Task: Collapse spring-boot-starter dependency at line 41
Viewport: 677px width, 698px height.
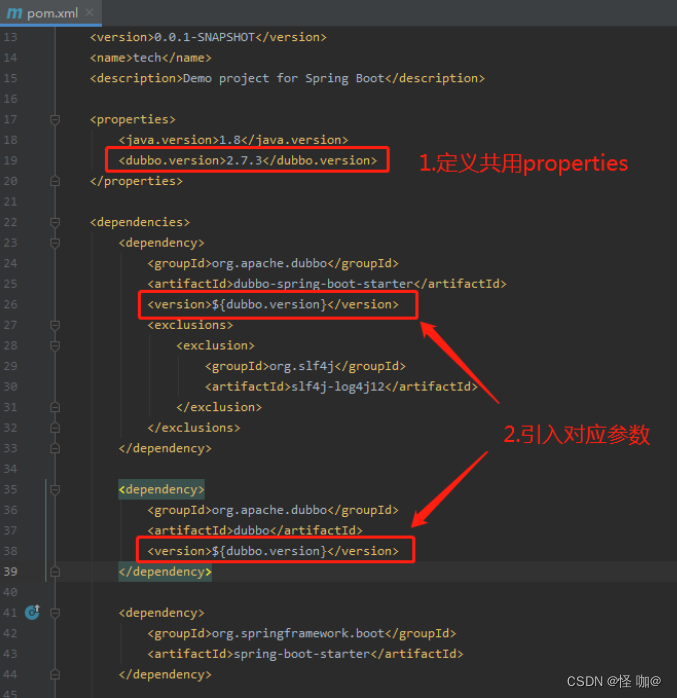Action: click(55, 613)
